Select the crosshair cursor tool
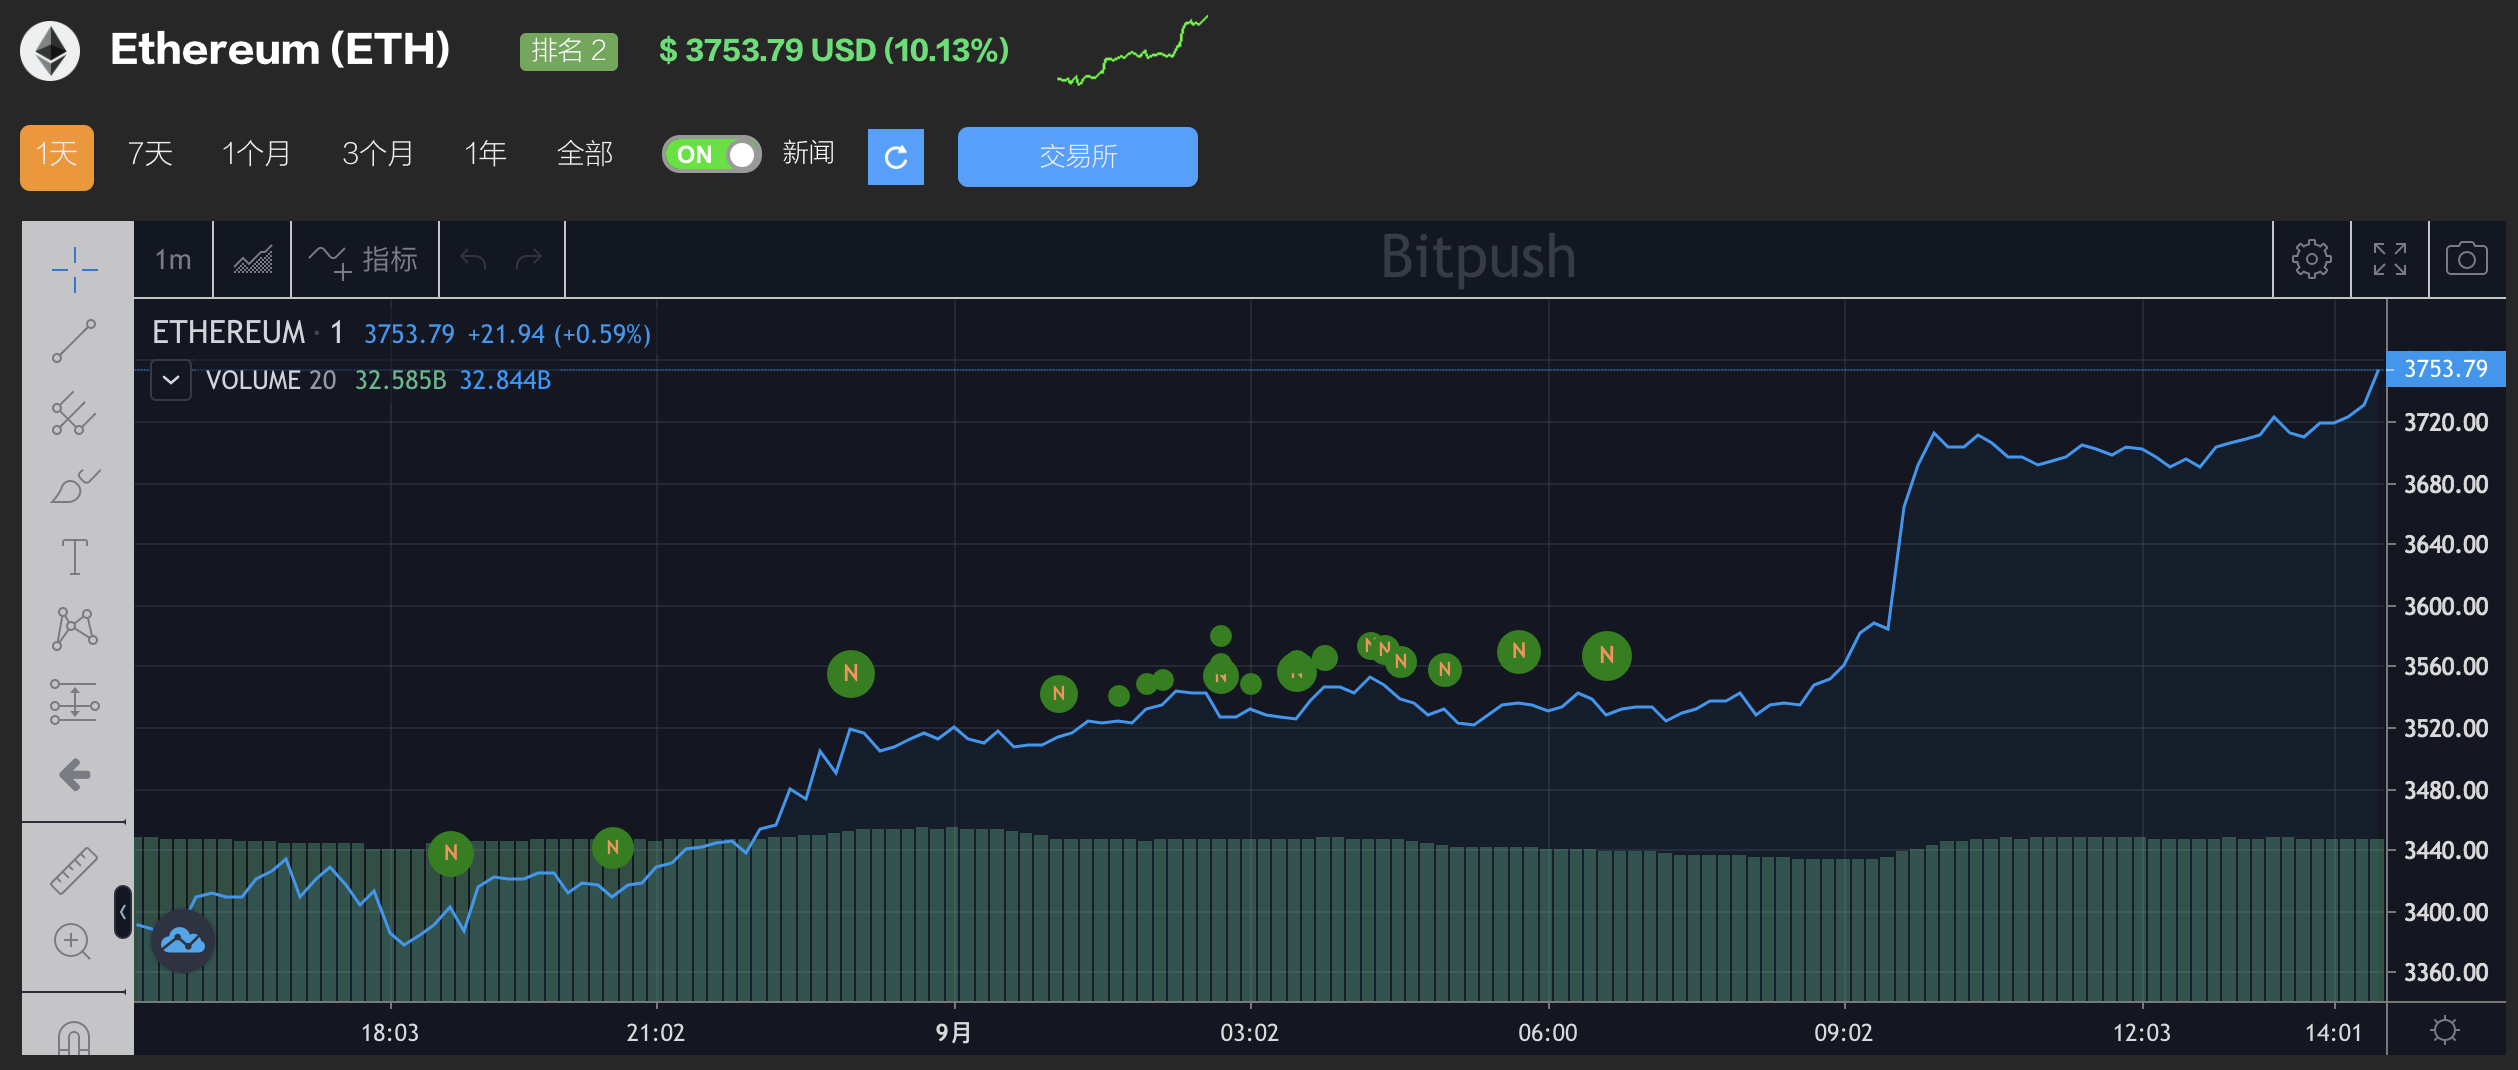This screenshot has width=2518, height=1070. [x=75, y=270]
